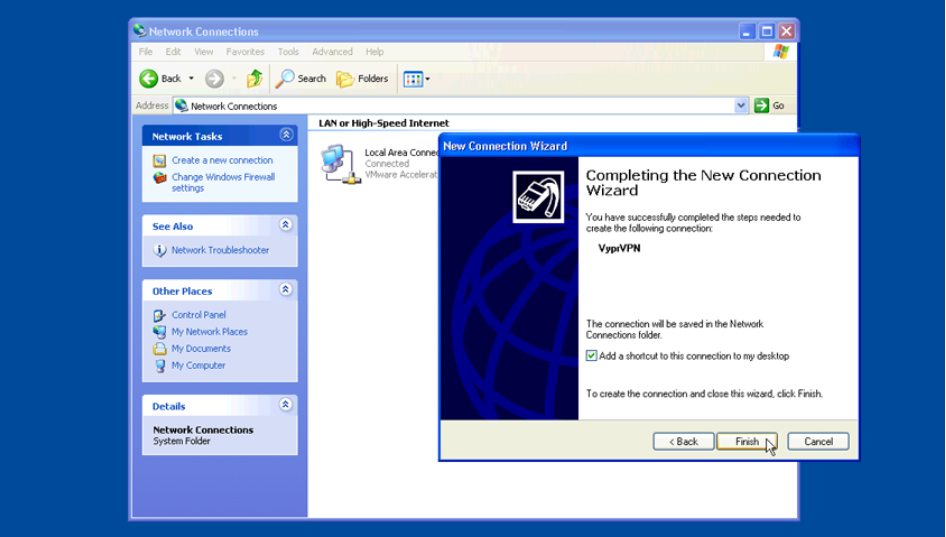Cancel the New Connection Wizard
The width and height of the screenshot is (946, 537).
tap(818, 442)
